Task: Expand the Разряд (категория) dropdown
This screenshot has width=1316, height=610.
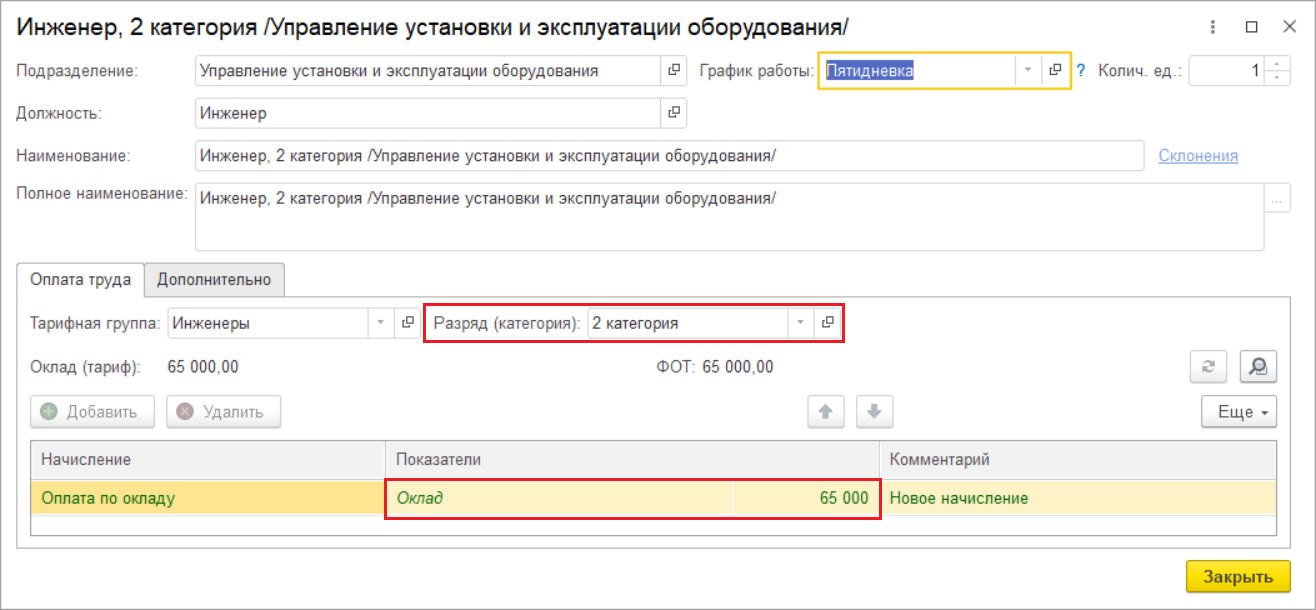Action: tap(800, 323)
